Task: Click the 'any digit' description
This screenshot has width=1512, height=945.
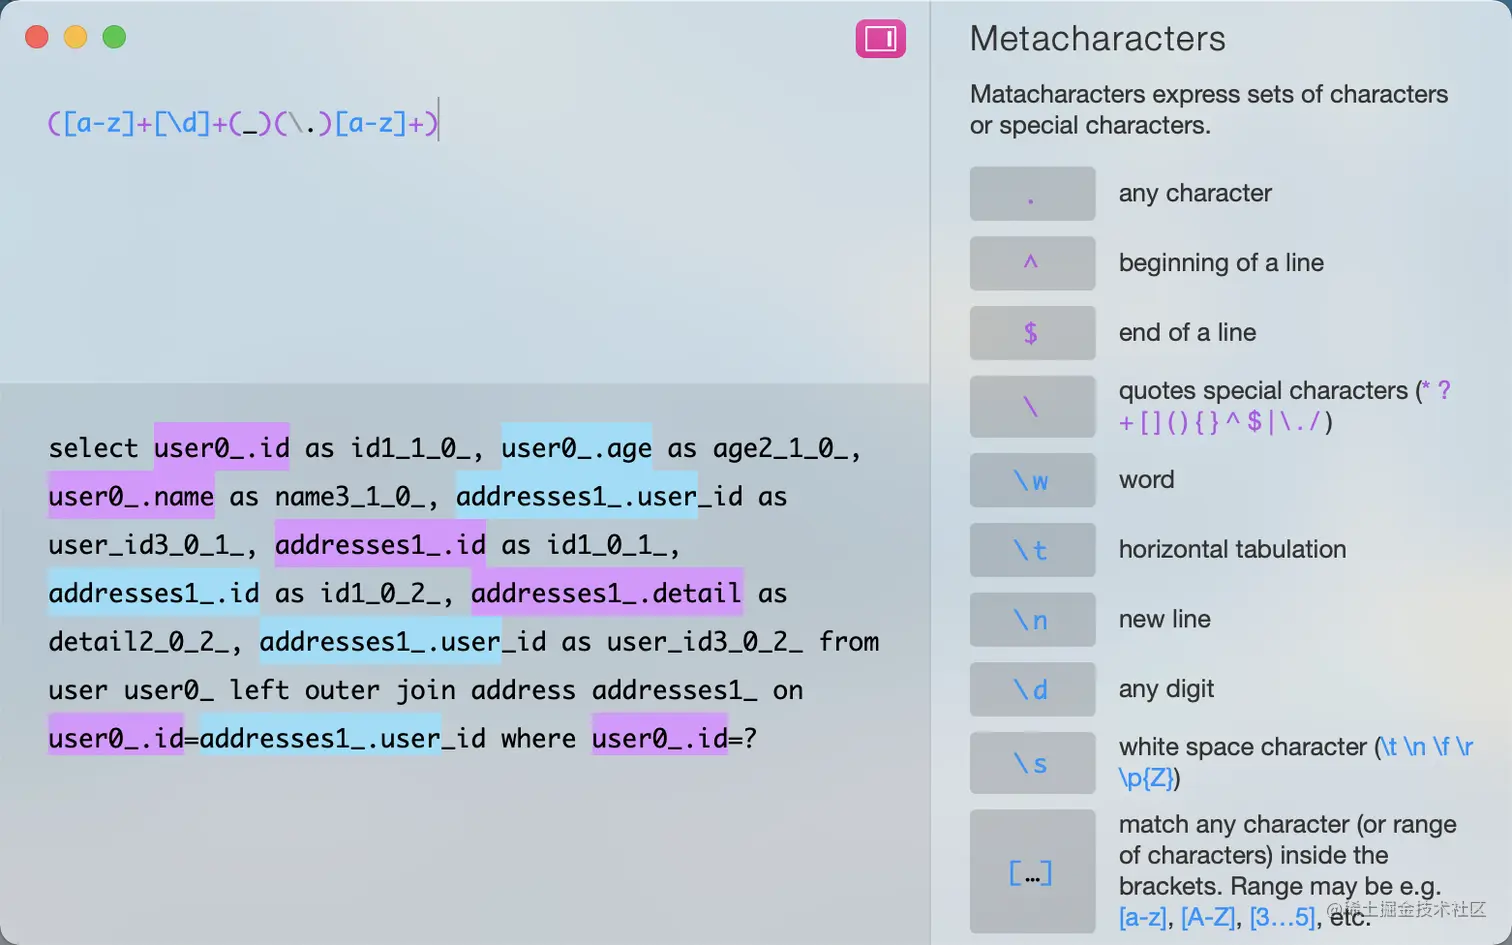Action: [x=1166, y=689]
